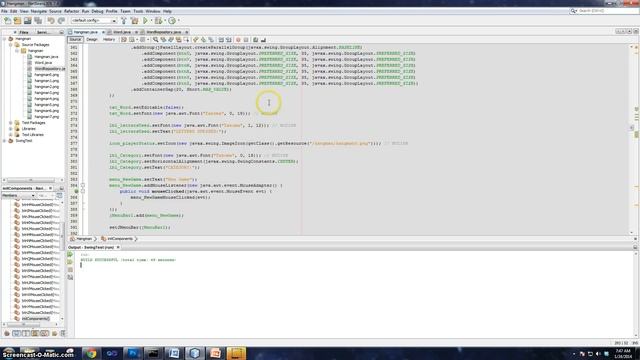
Task: Click the Find Selection magnifier icon
Action: coord(156,40)
